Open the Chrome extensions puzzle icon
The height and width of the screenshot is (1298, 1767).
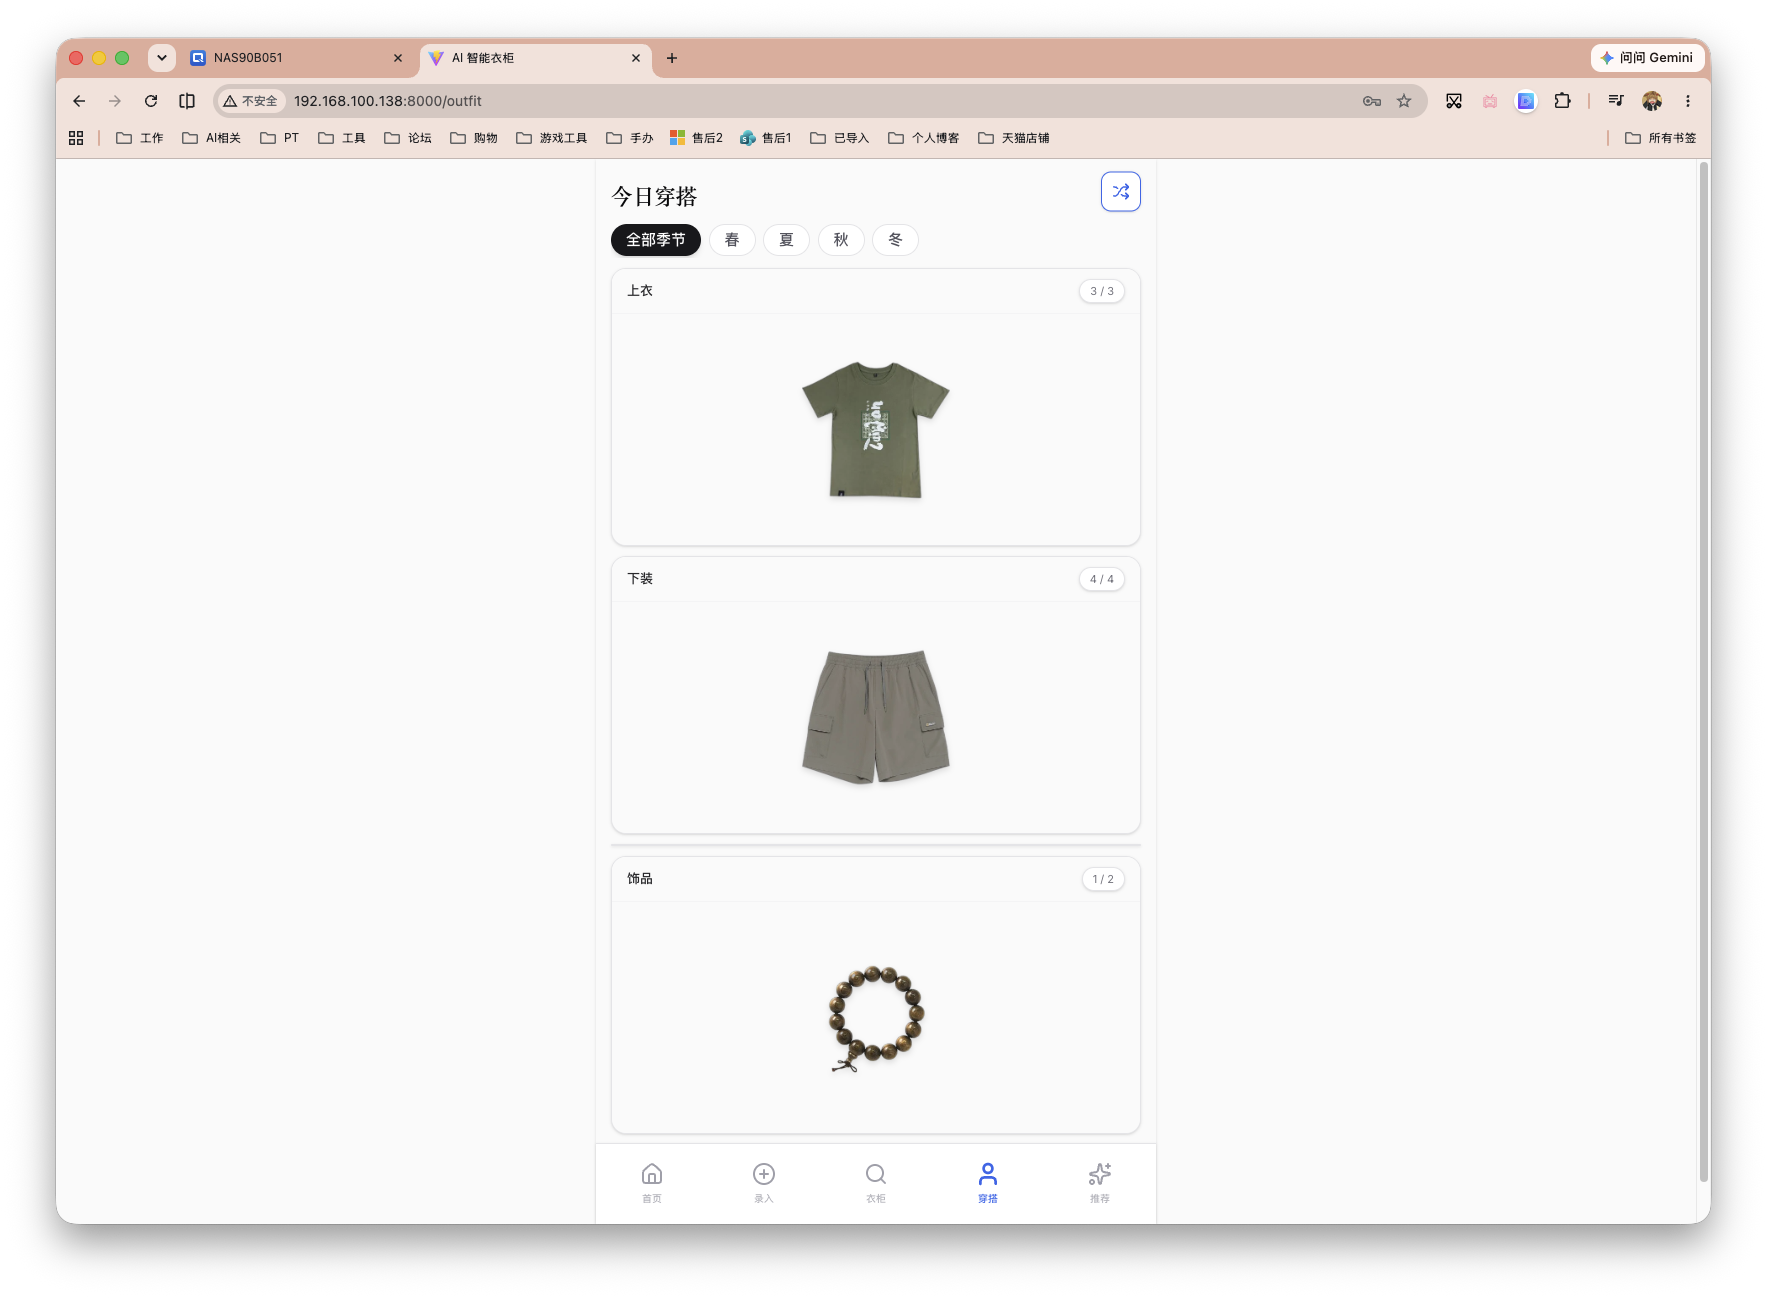pos(1562,101)
